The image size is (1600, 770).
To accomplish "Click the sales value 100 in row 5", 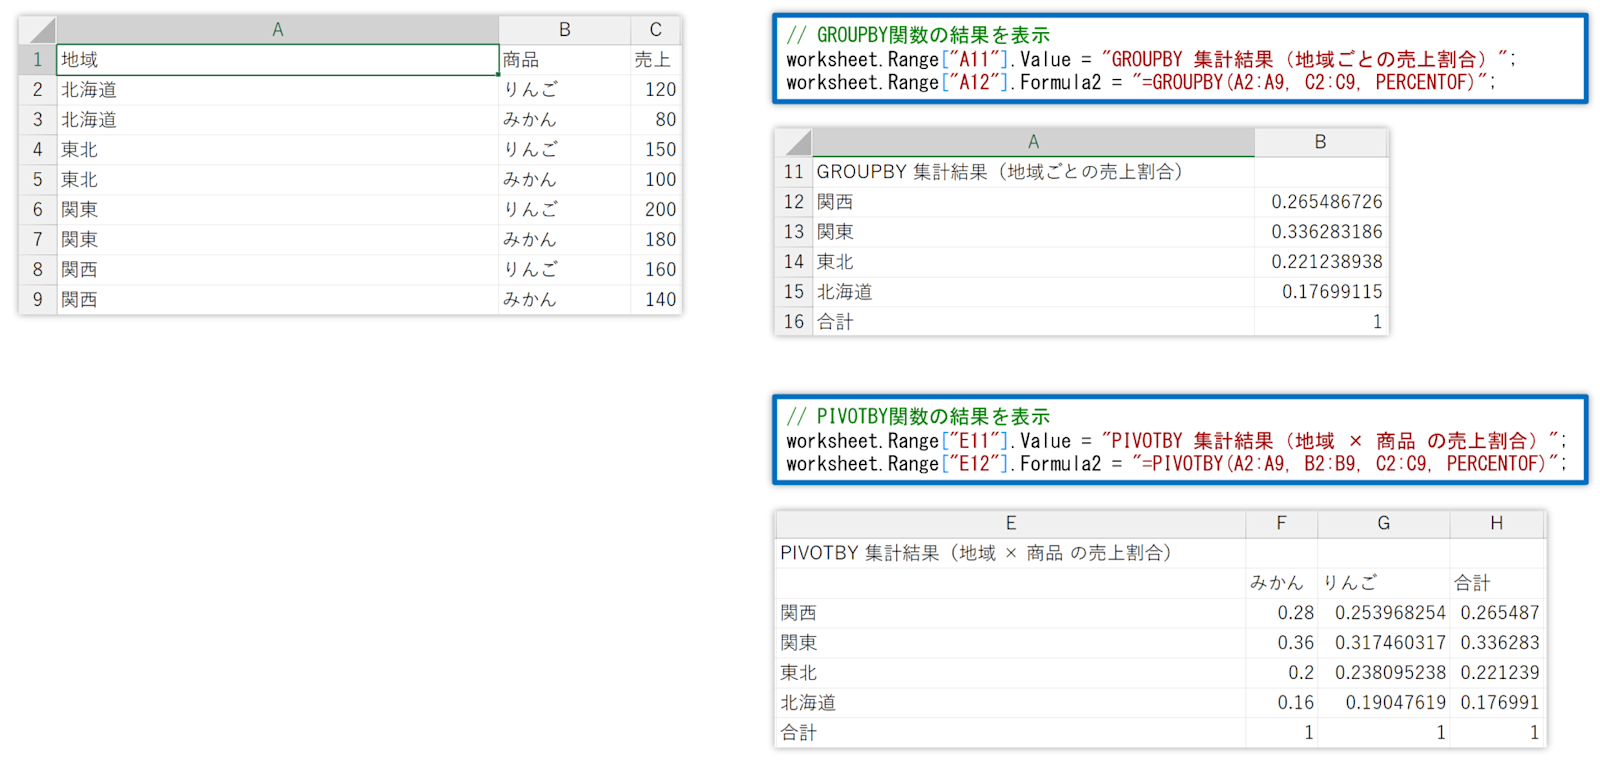I will click(x=656, y=180).
